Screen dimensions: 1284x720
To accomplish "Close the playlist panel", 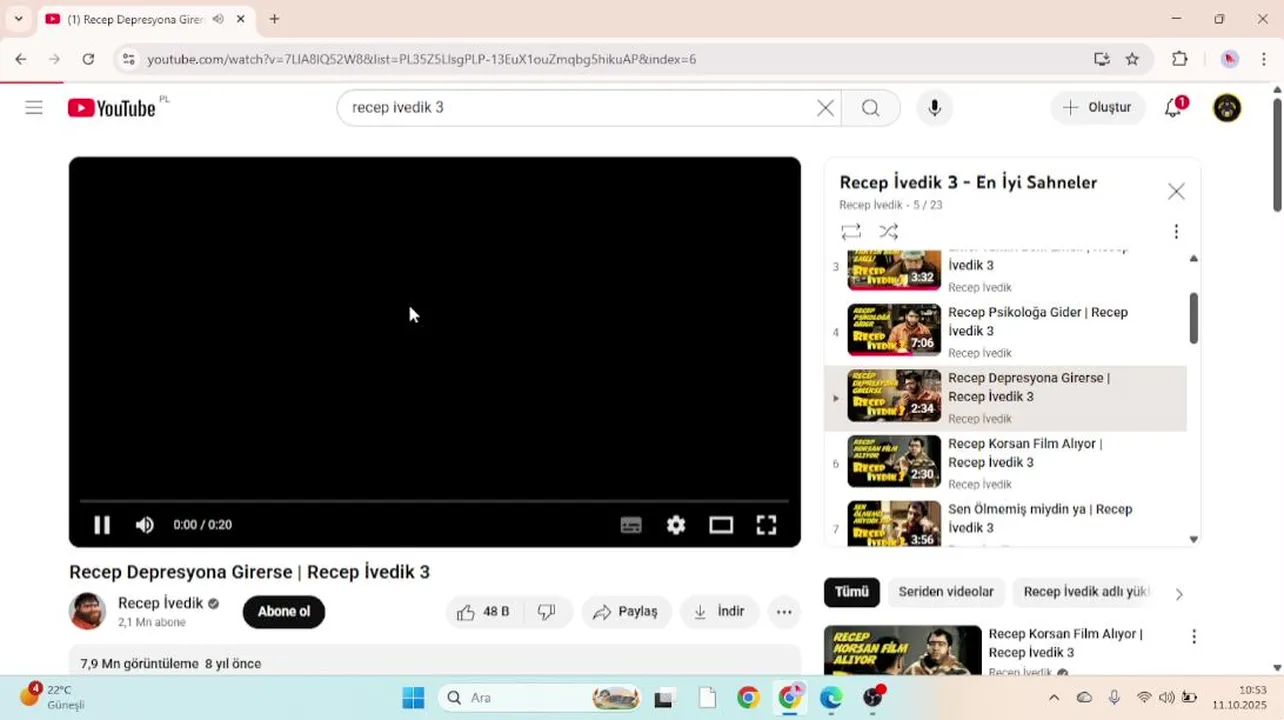I will (1176, 191).
